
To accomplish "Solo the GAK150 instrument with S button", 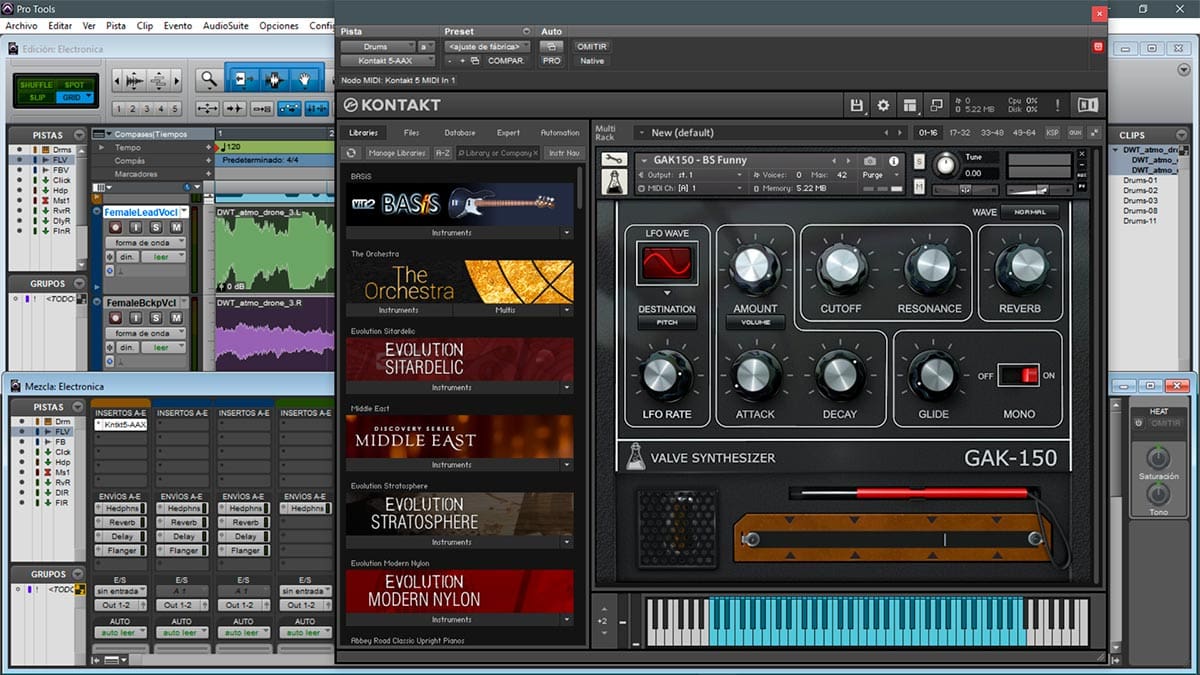I will click(919, 162).
